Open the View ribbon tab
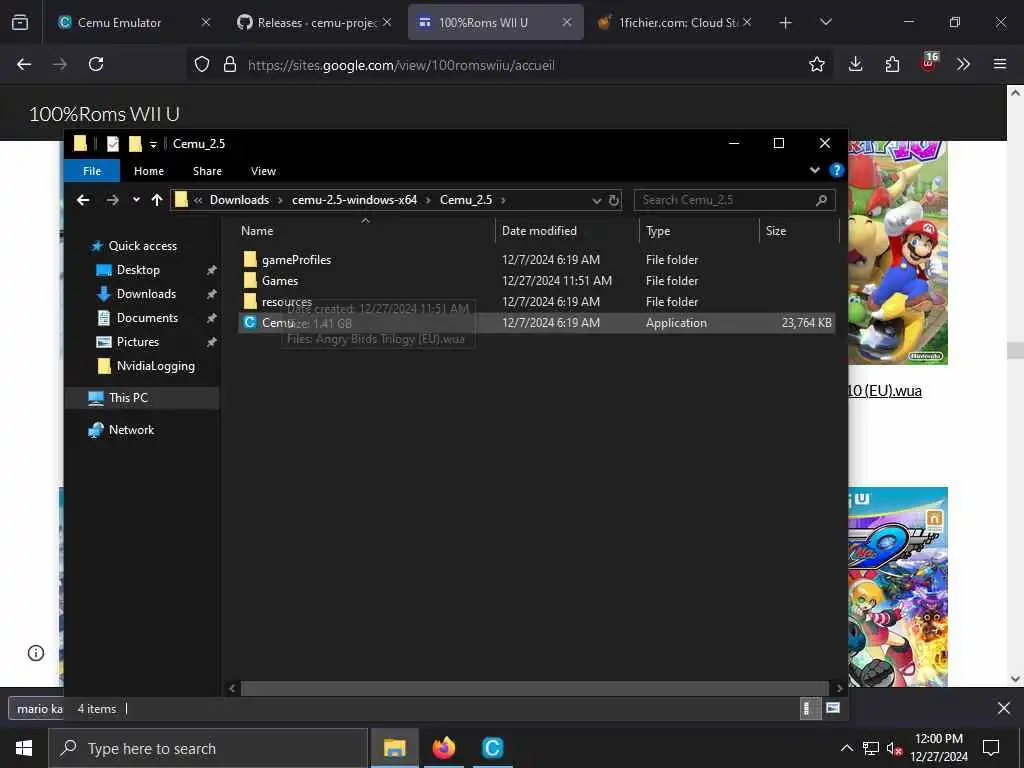1024x768 pixels. pos(263,170)
